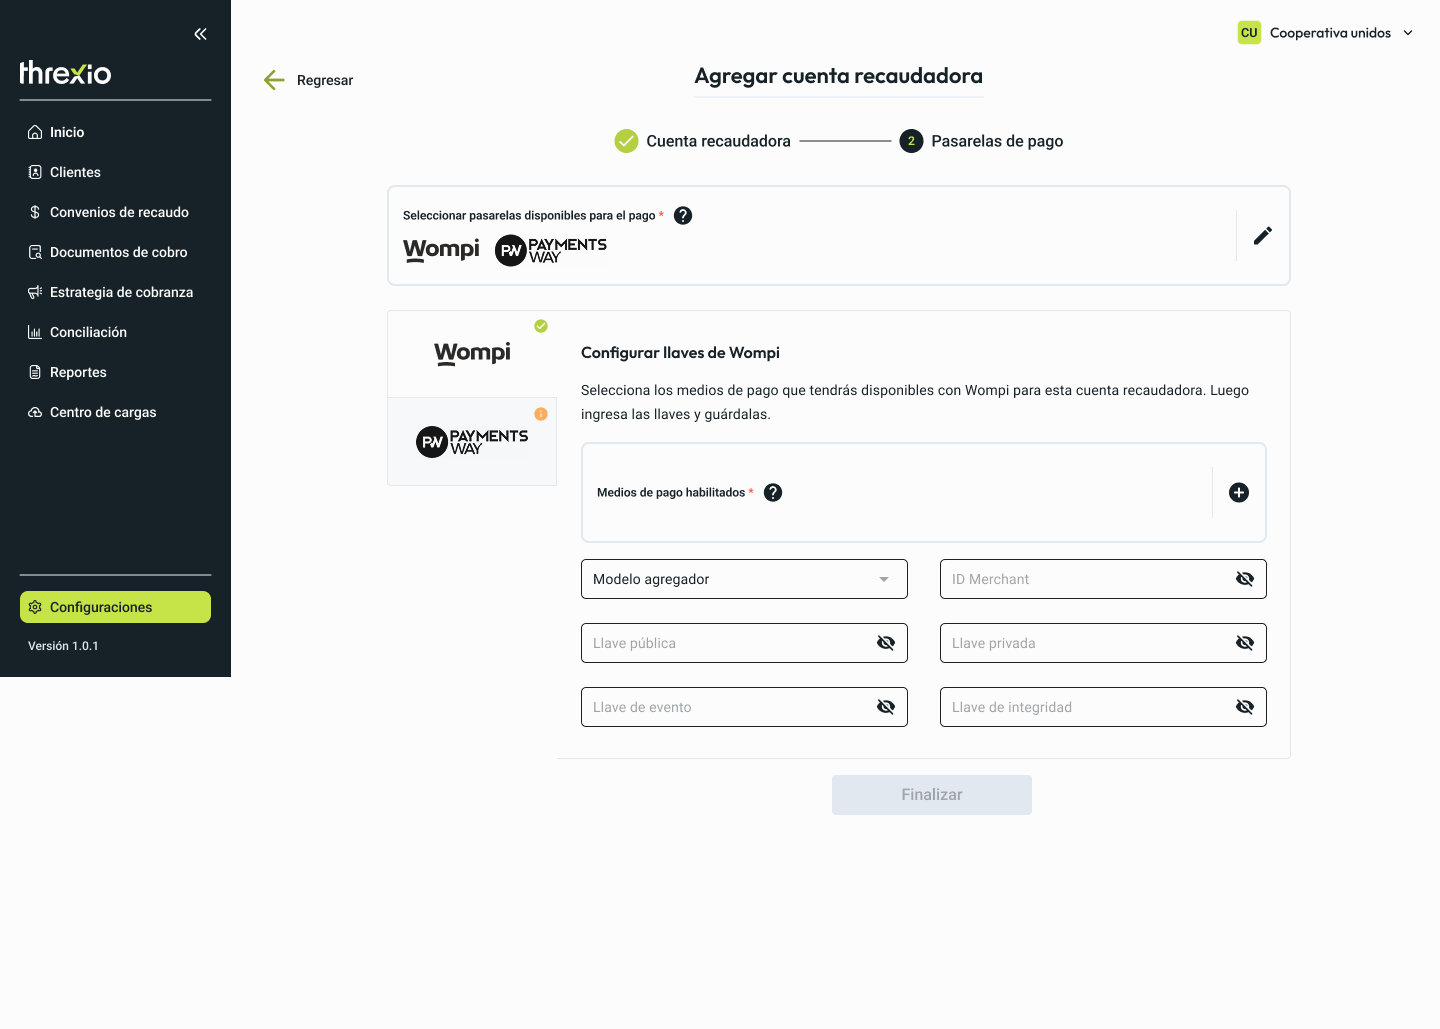The image size is (1440, 1029).
Task: Click the Payments Way logo in gateway selector
Action: click(x=551, y=250)
